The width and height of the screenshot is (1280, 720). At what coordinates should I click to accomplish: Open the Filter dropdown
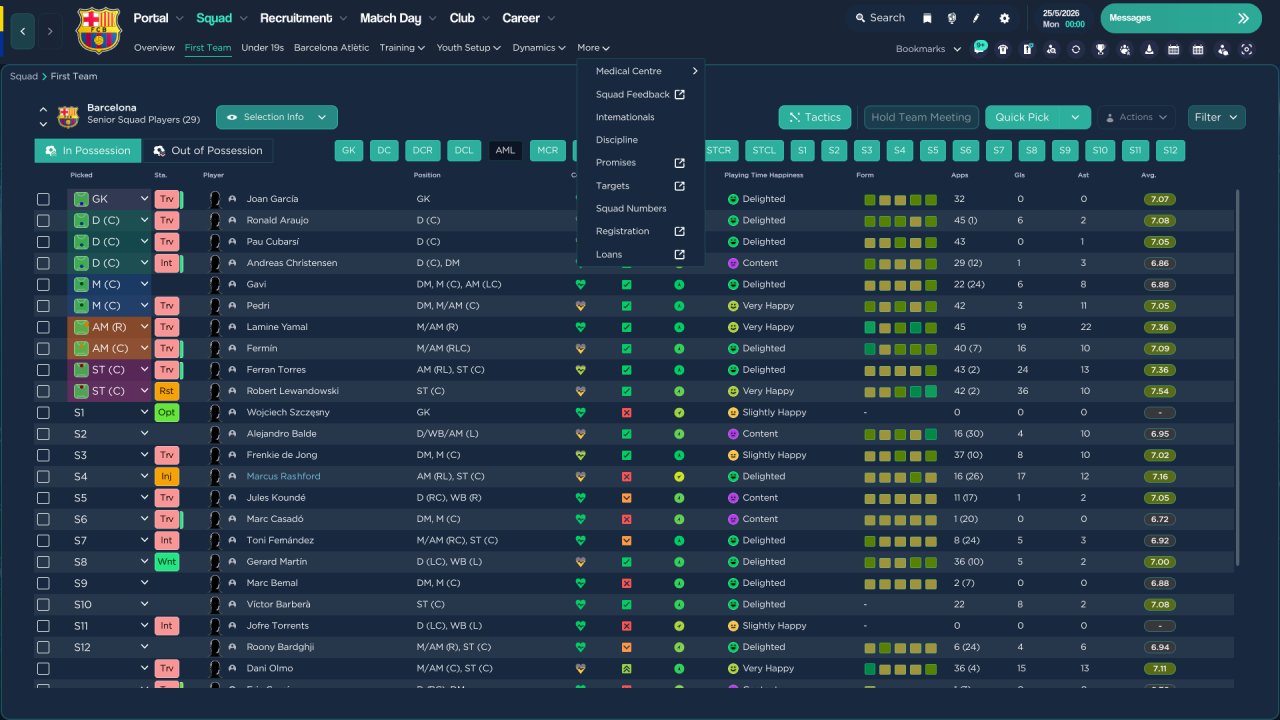pos(1216,117)
